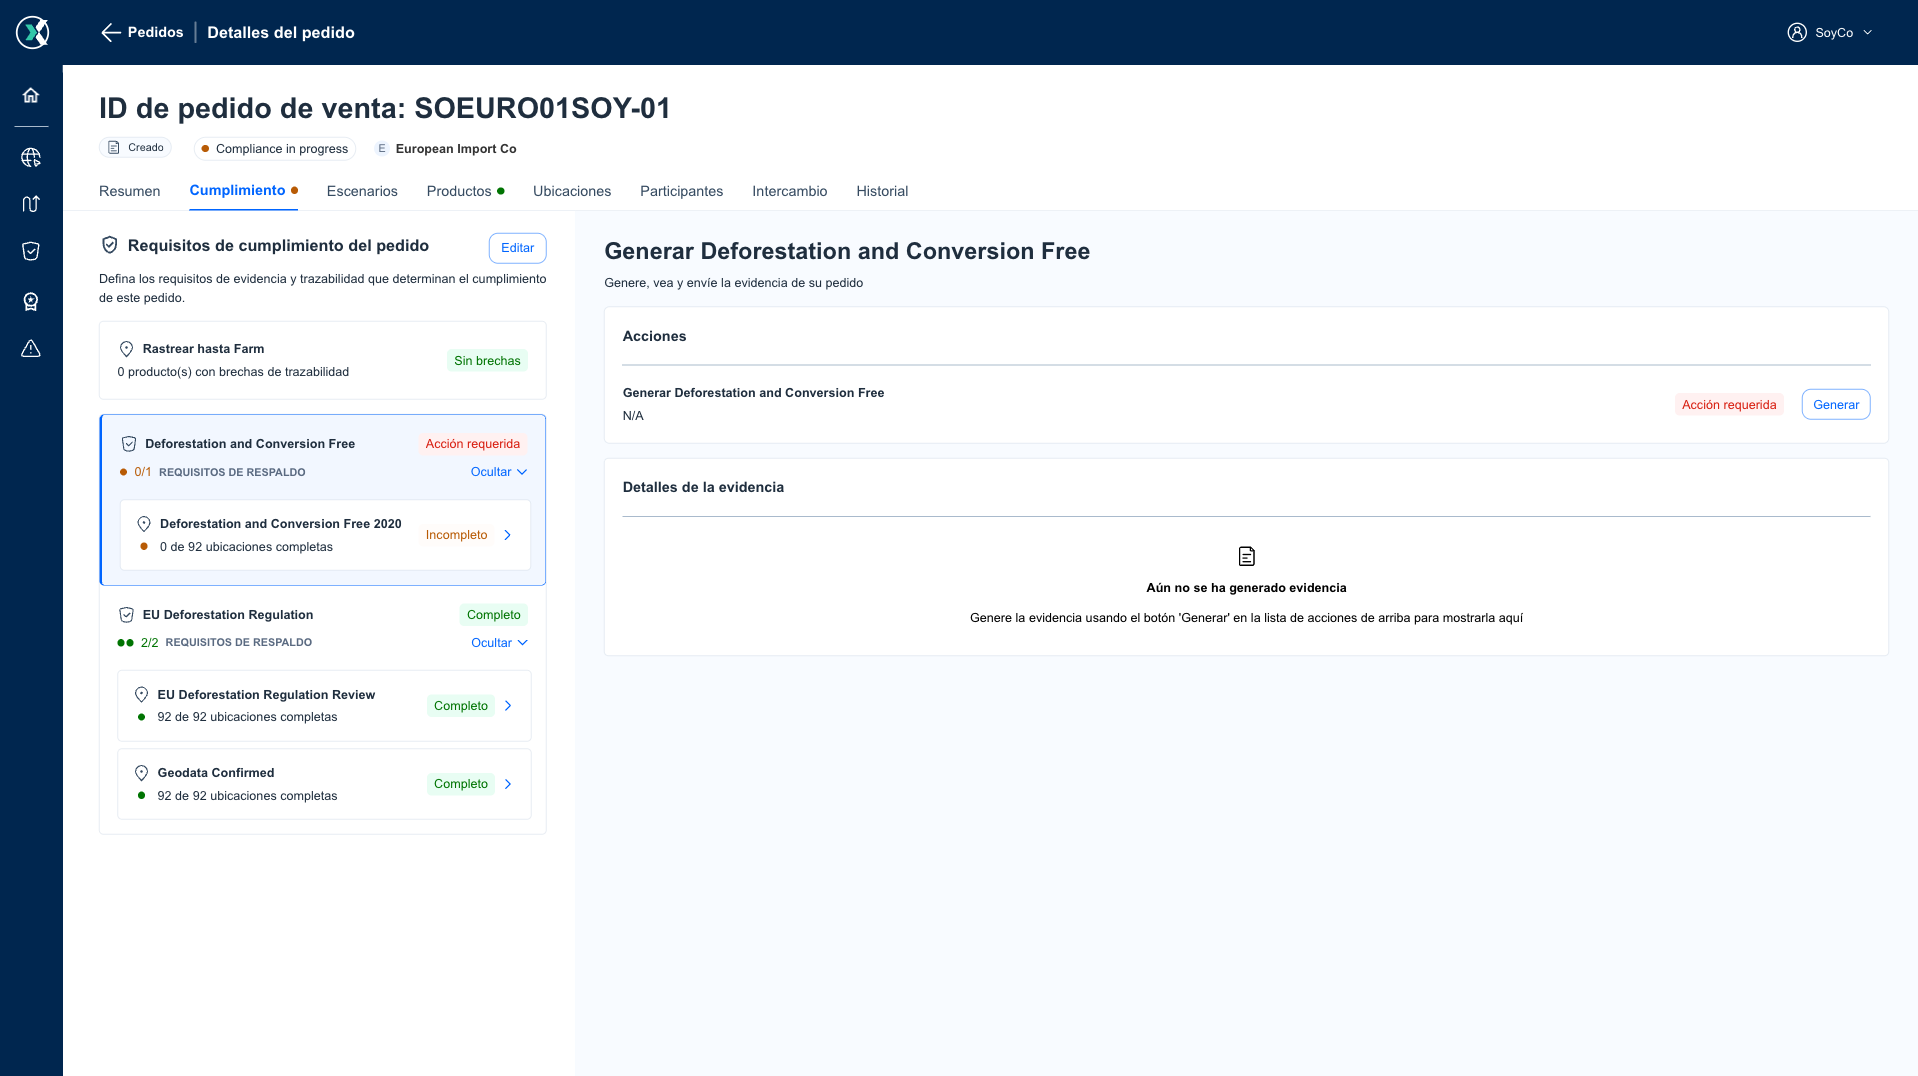Screen dimensions: 1918x1076
Task: Open the globe icon in the sidebar
Action: [31, 157]
